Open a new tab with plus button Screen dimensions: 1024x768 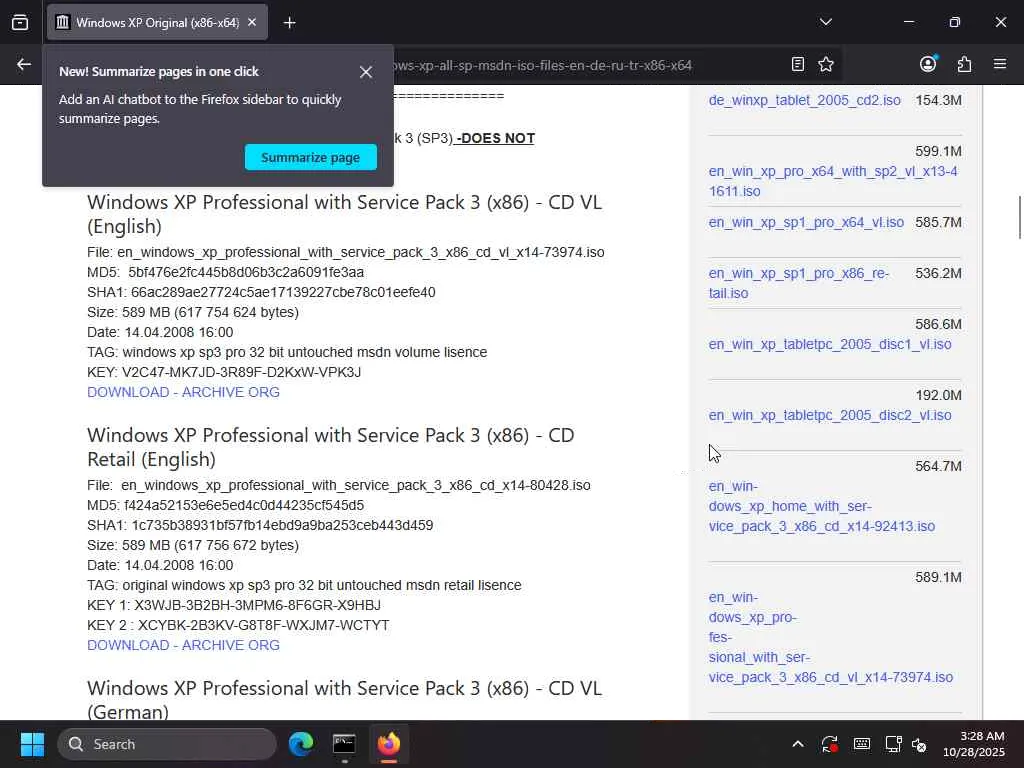pos(289,23)
